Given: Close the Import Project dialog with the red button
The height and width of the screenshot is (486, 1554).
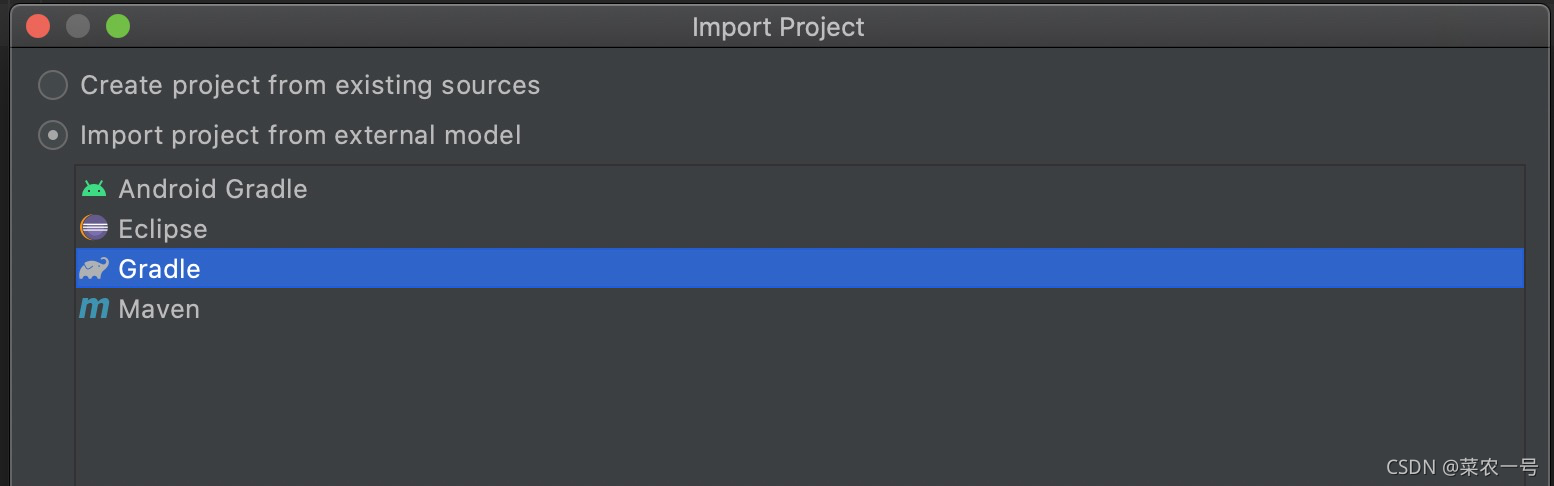Looking at the screenshot, I should coord(38,26).
